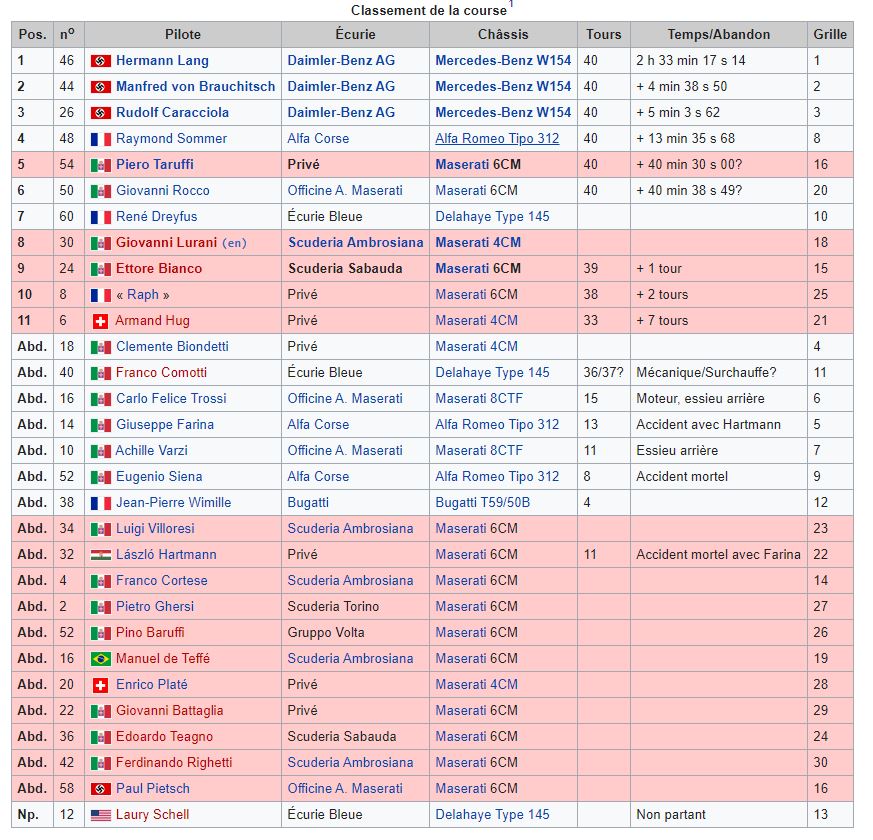
Task: Click the Italian flag beside Giuseppe Farina
Action: (x=101, y=425)
